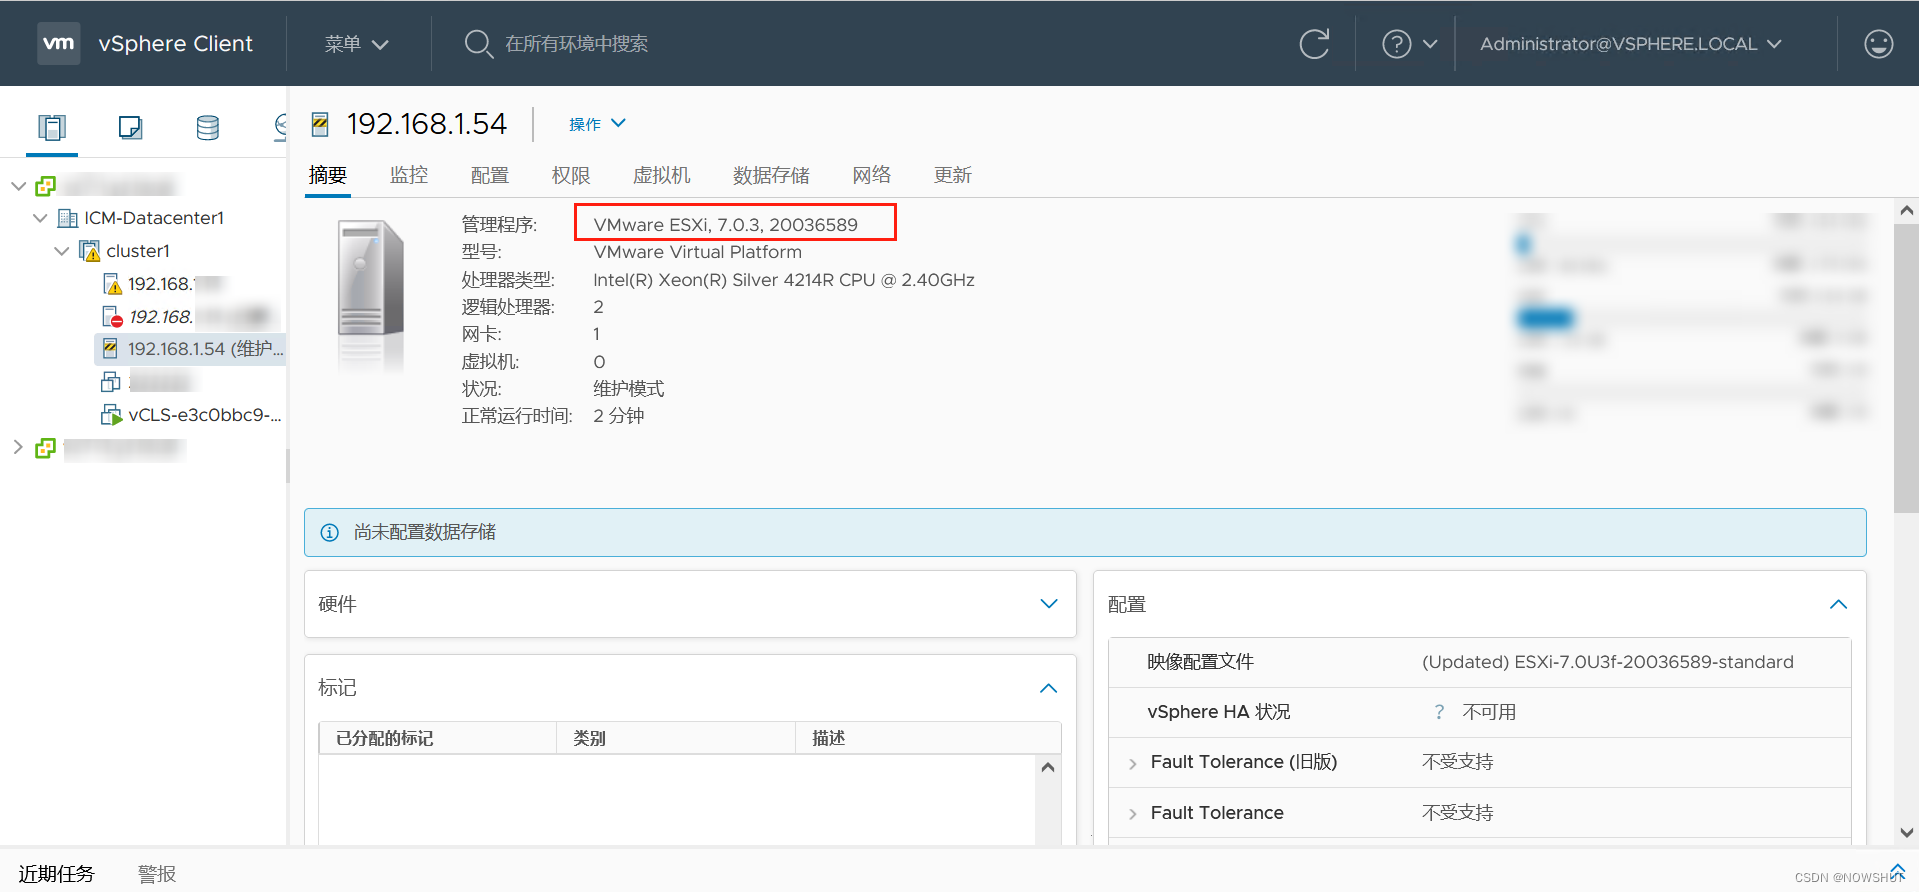Image resolution: width=1919 pixels, height=892 pixels.
Task: Refresh using the circular arrow icon
Action: pos(1314,44)
